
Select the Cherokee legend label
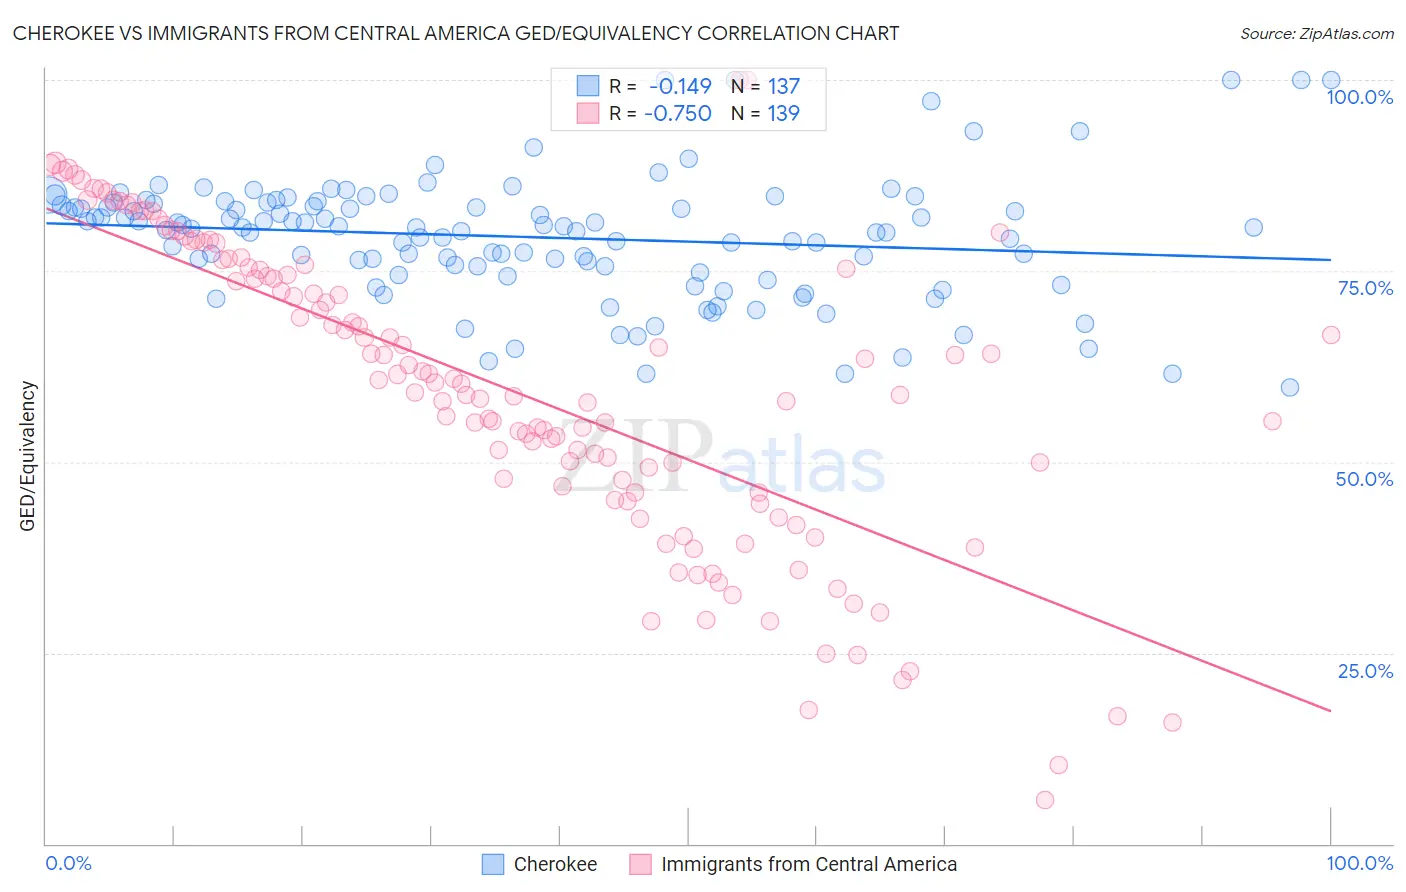[x=555, y=864]
